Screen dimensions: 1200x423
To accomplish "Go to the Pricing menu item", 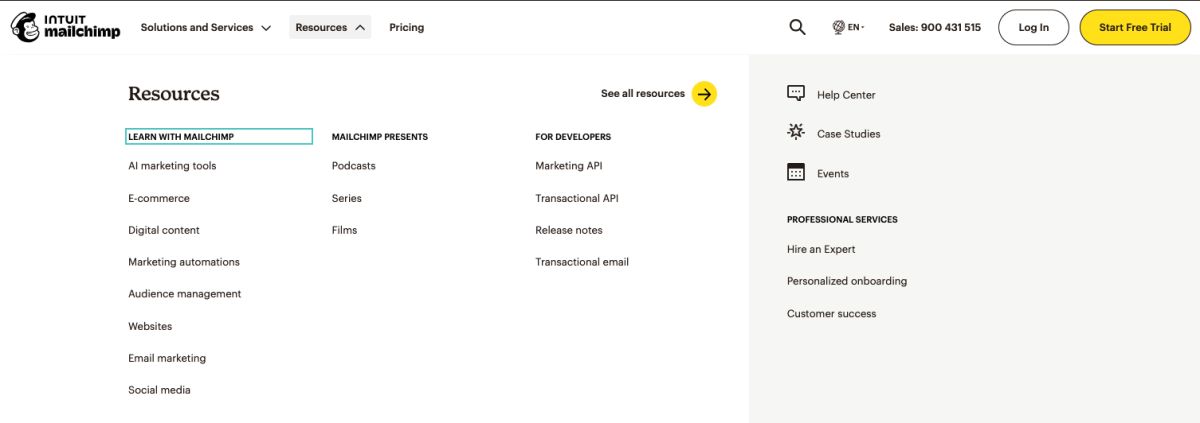I will pyautogui.click(x=406, y=28).
